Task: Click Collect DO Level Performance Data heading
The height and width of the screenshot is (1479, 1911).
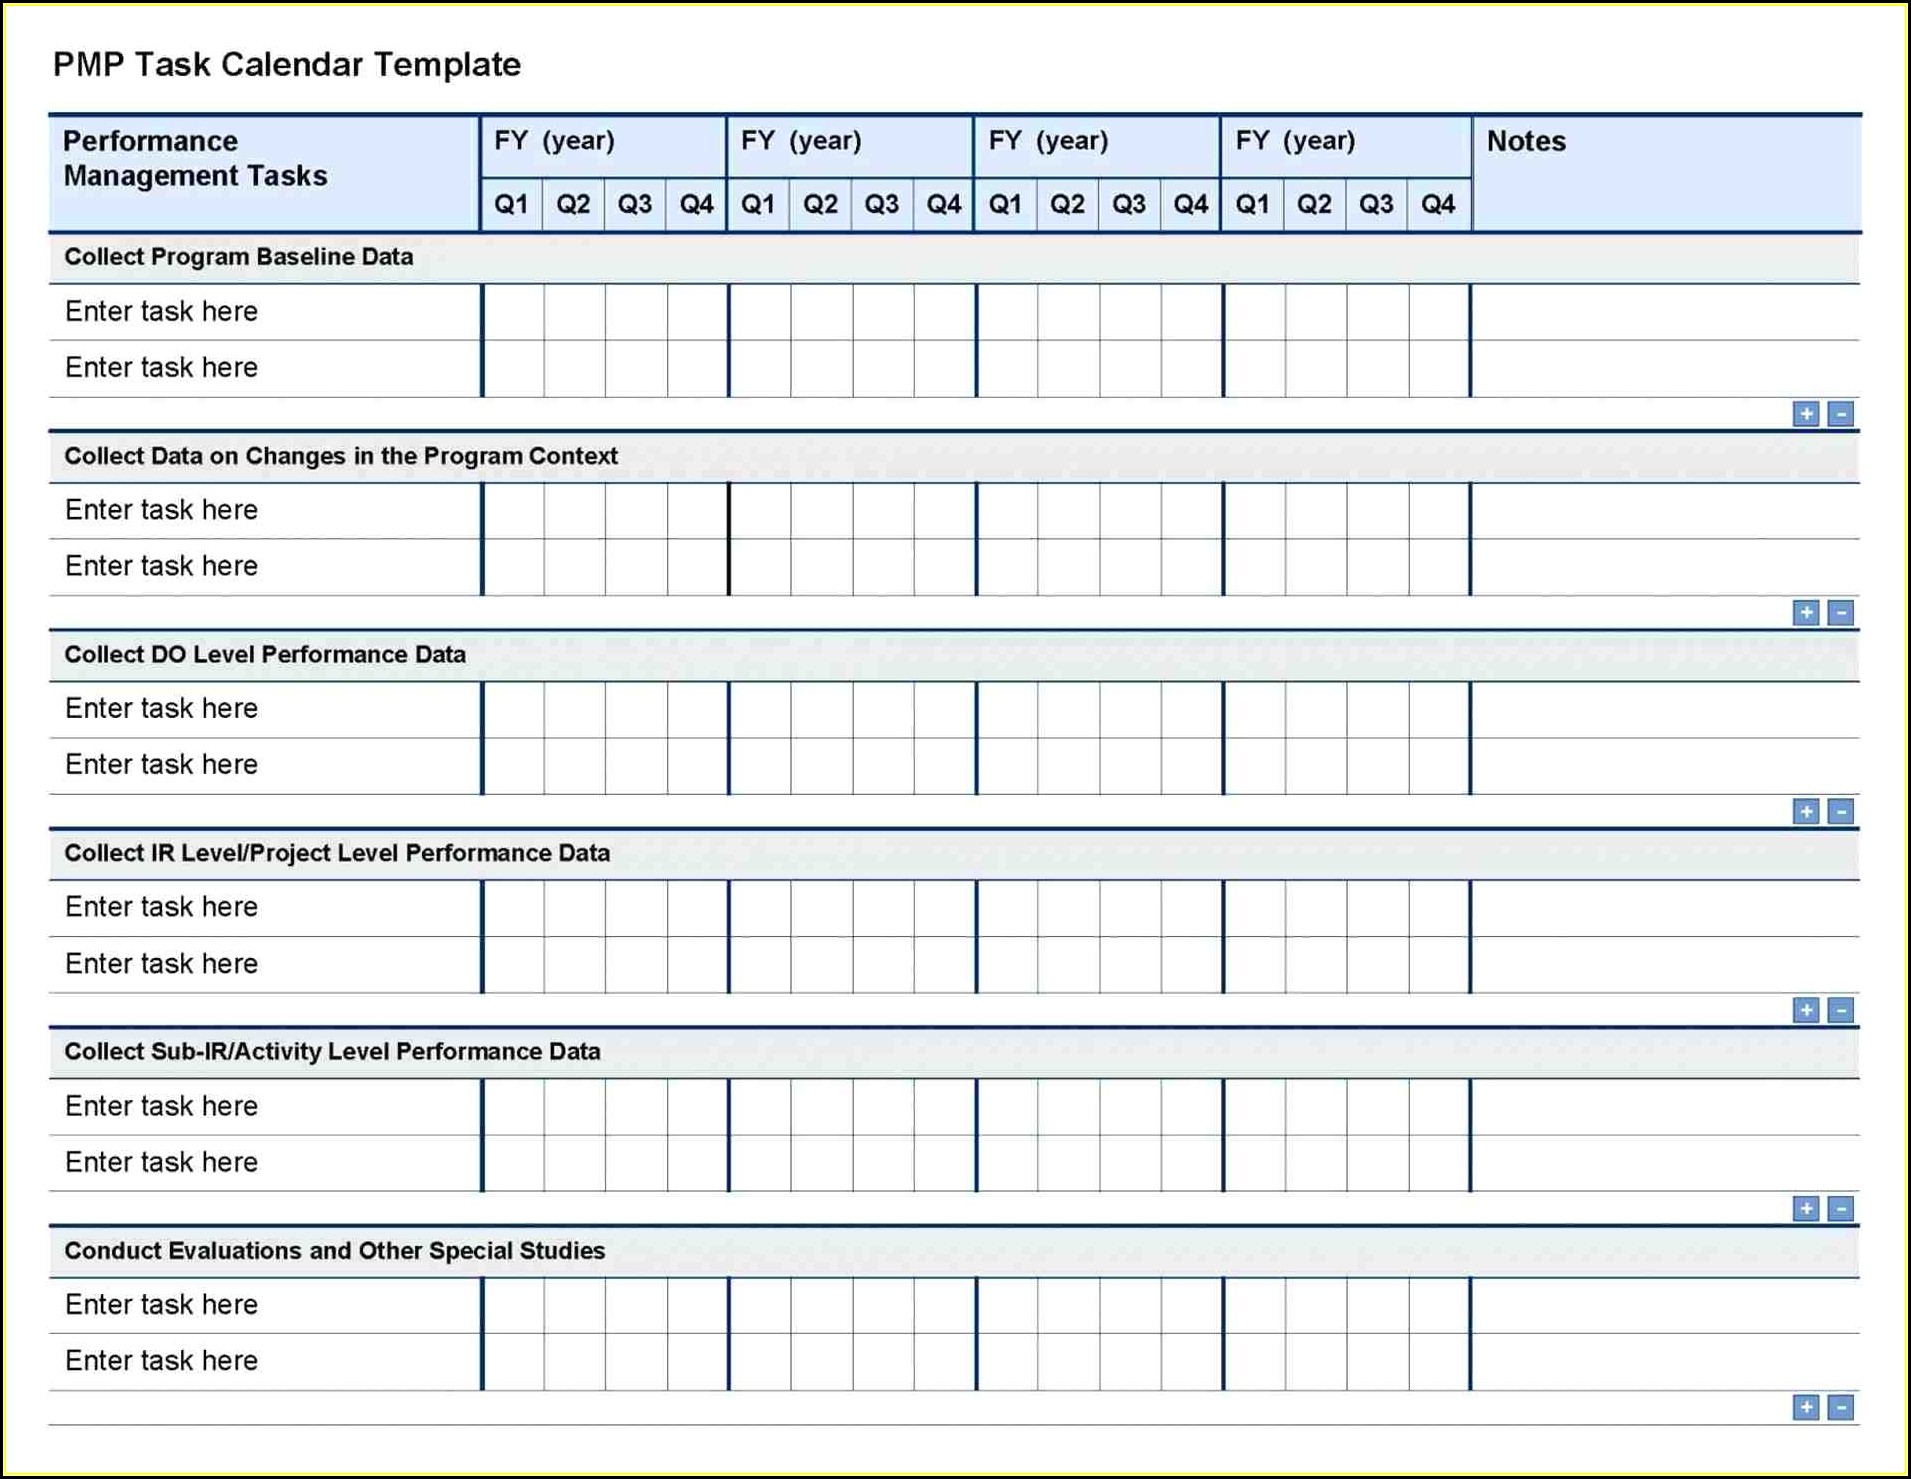Action: (265, 655)
